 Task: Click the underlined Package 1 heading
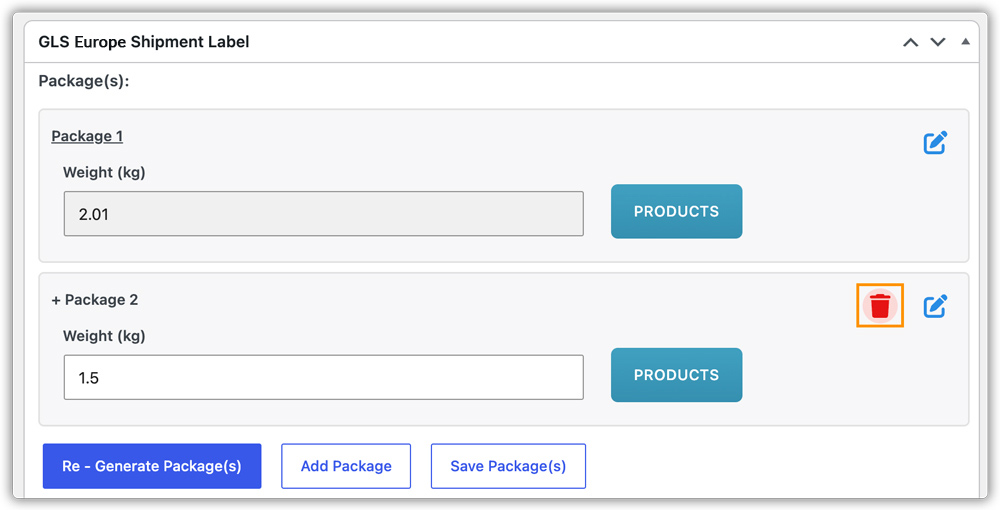pyautogui.click(x=87, y=136)
